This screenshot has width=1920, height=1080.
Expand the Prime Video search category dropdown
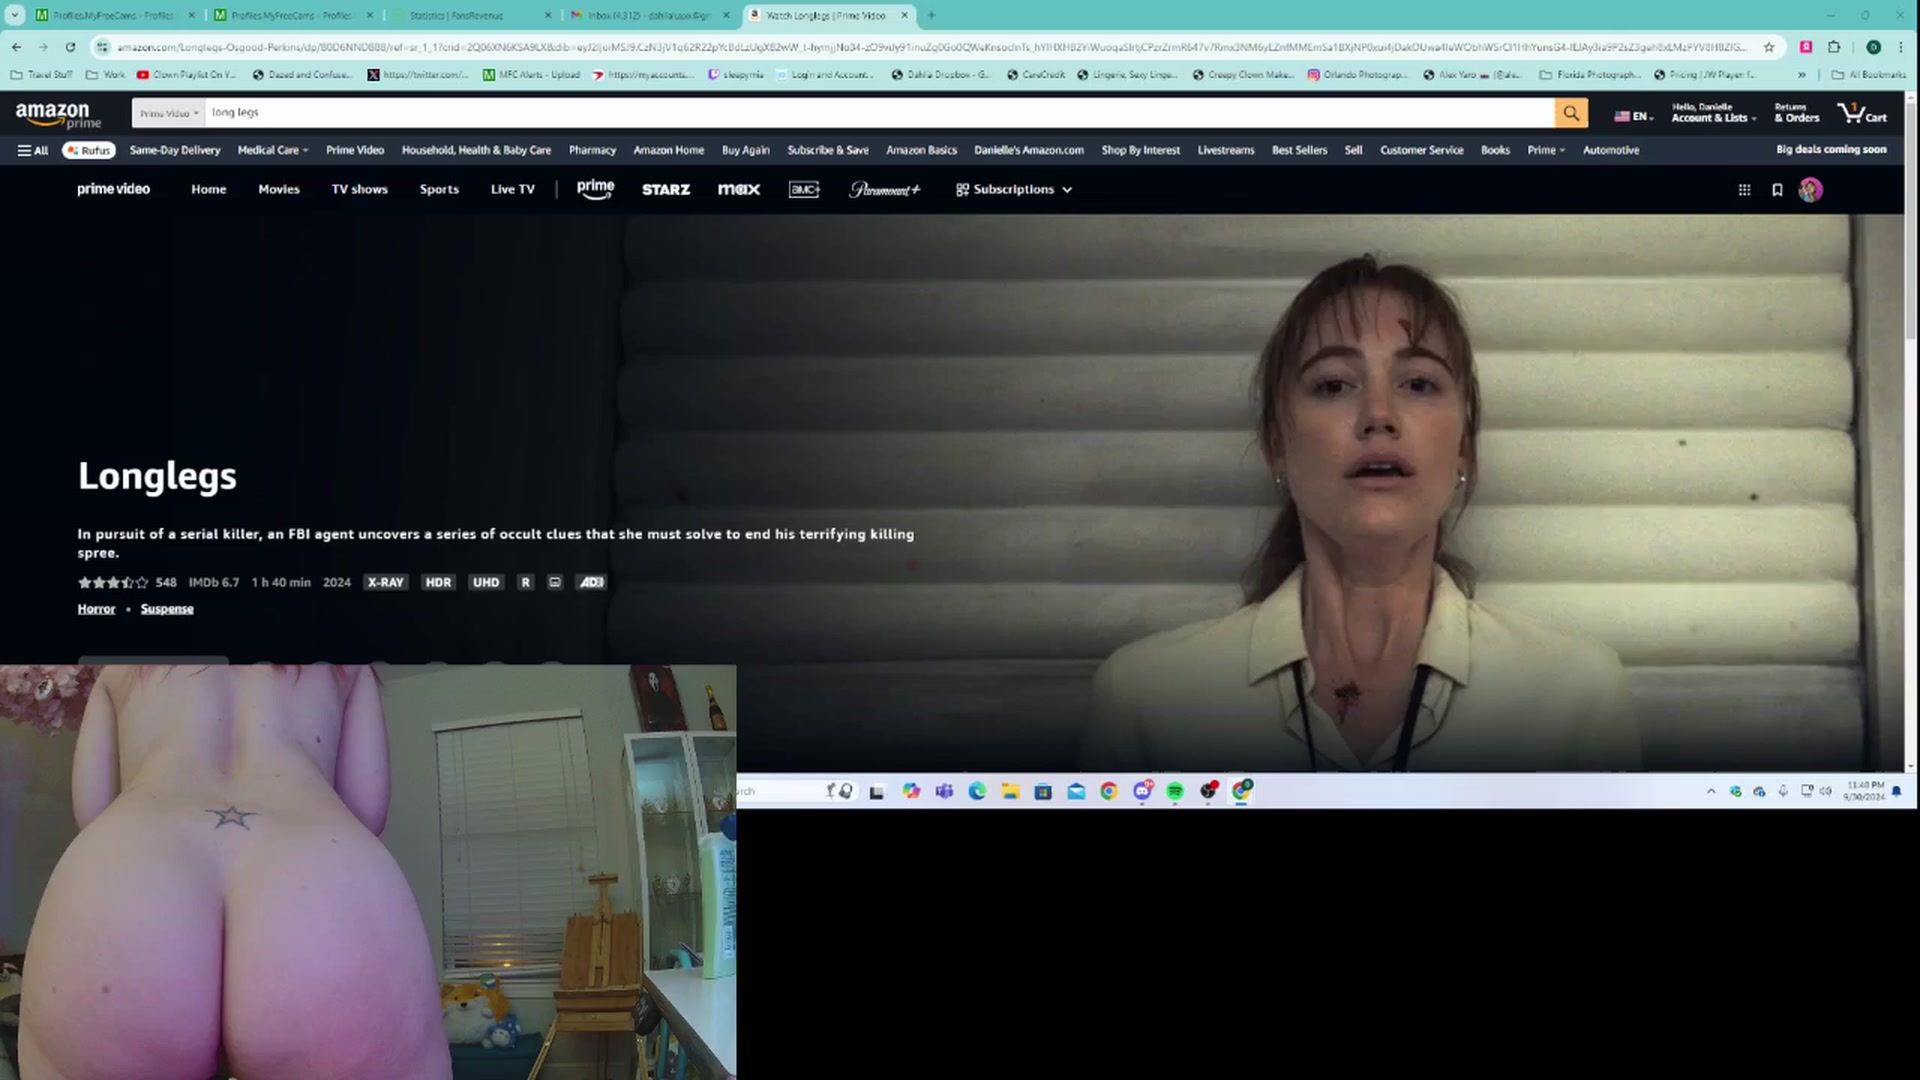click(168, 113)
